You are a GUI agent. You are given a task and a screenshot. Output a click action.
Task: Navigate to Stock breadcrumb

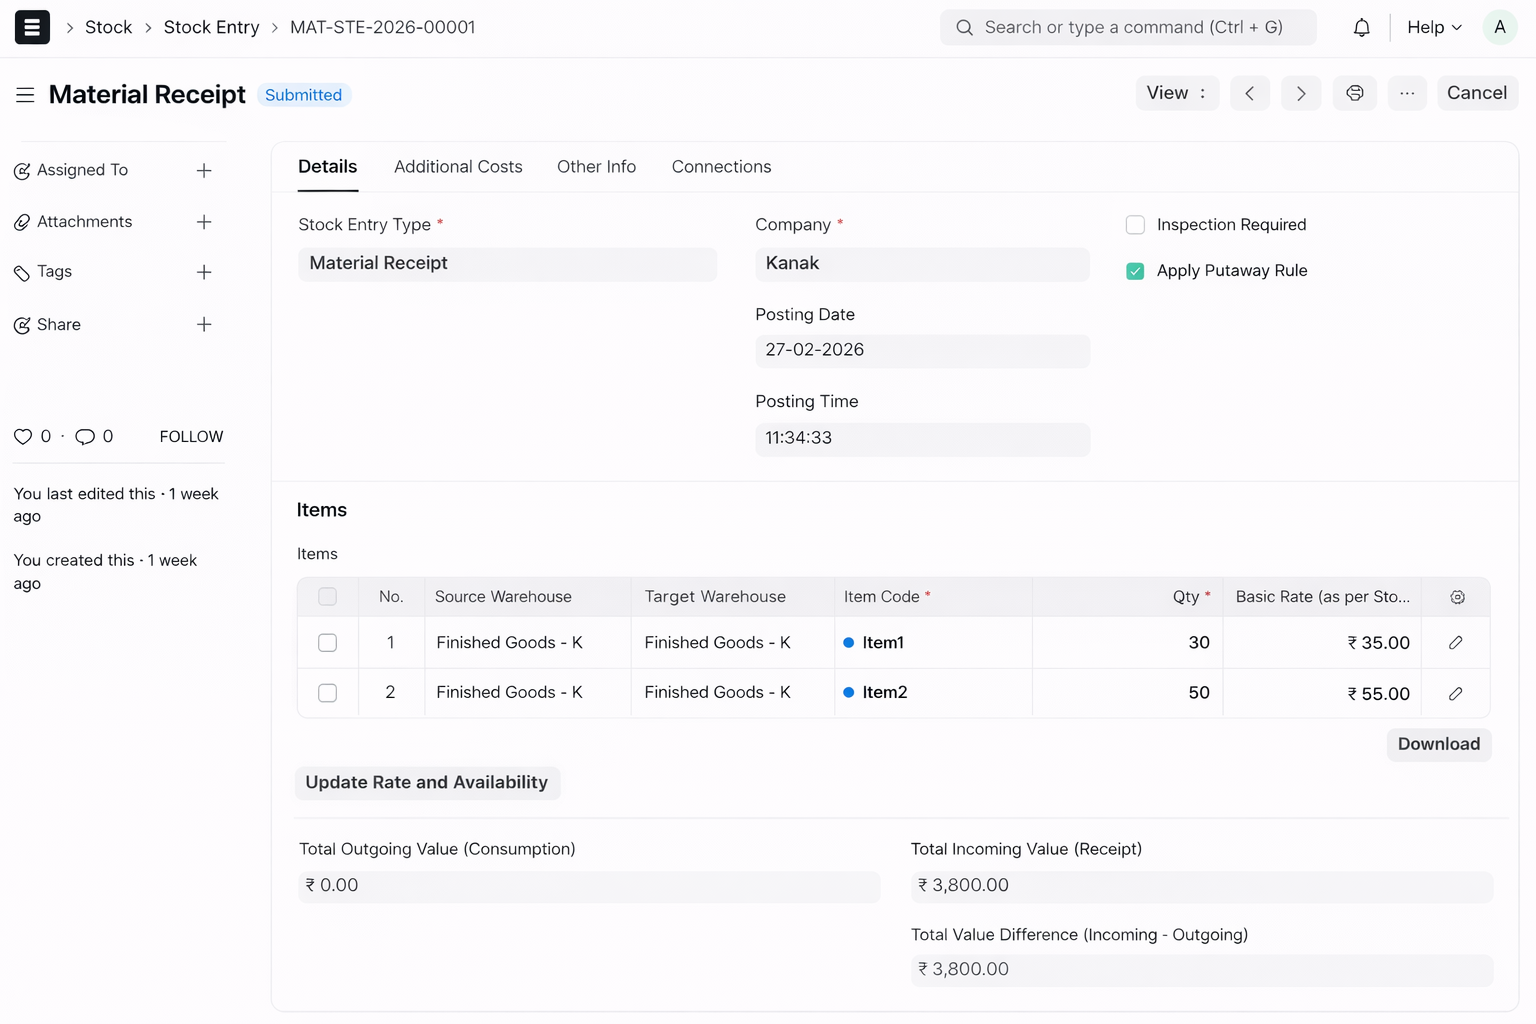[x=108, y=27]
